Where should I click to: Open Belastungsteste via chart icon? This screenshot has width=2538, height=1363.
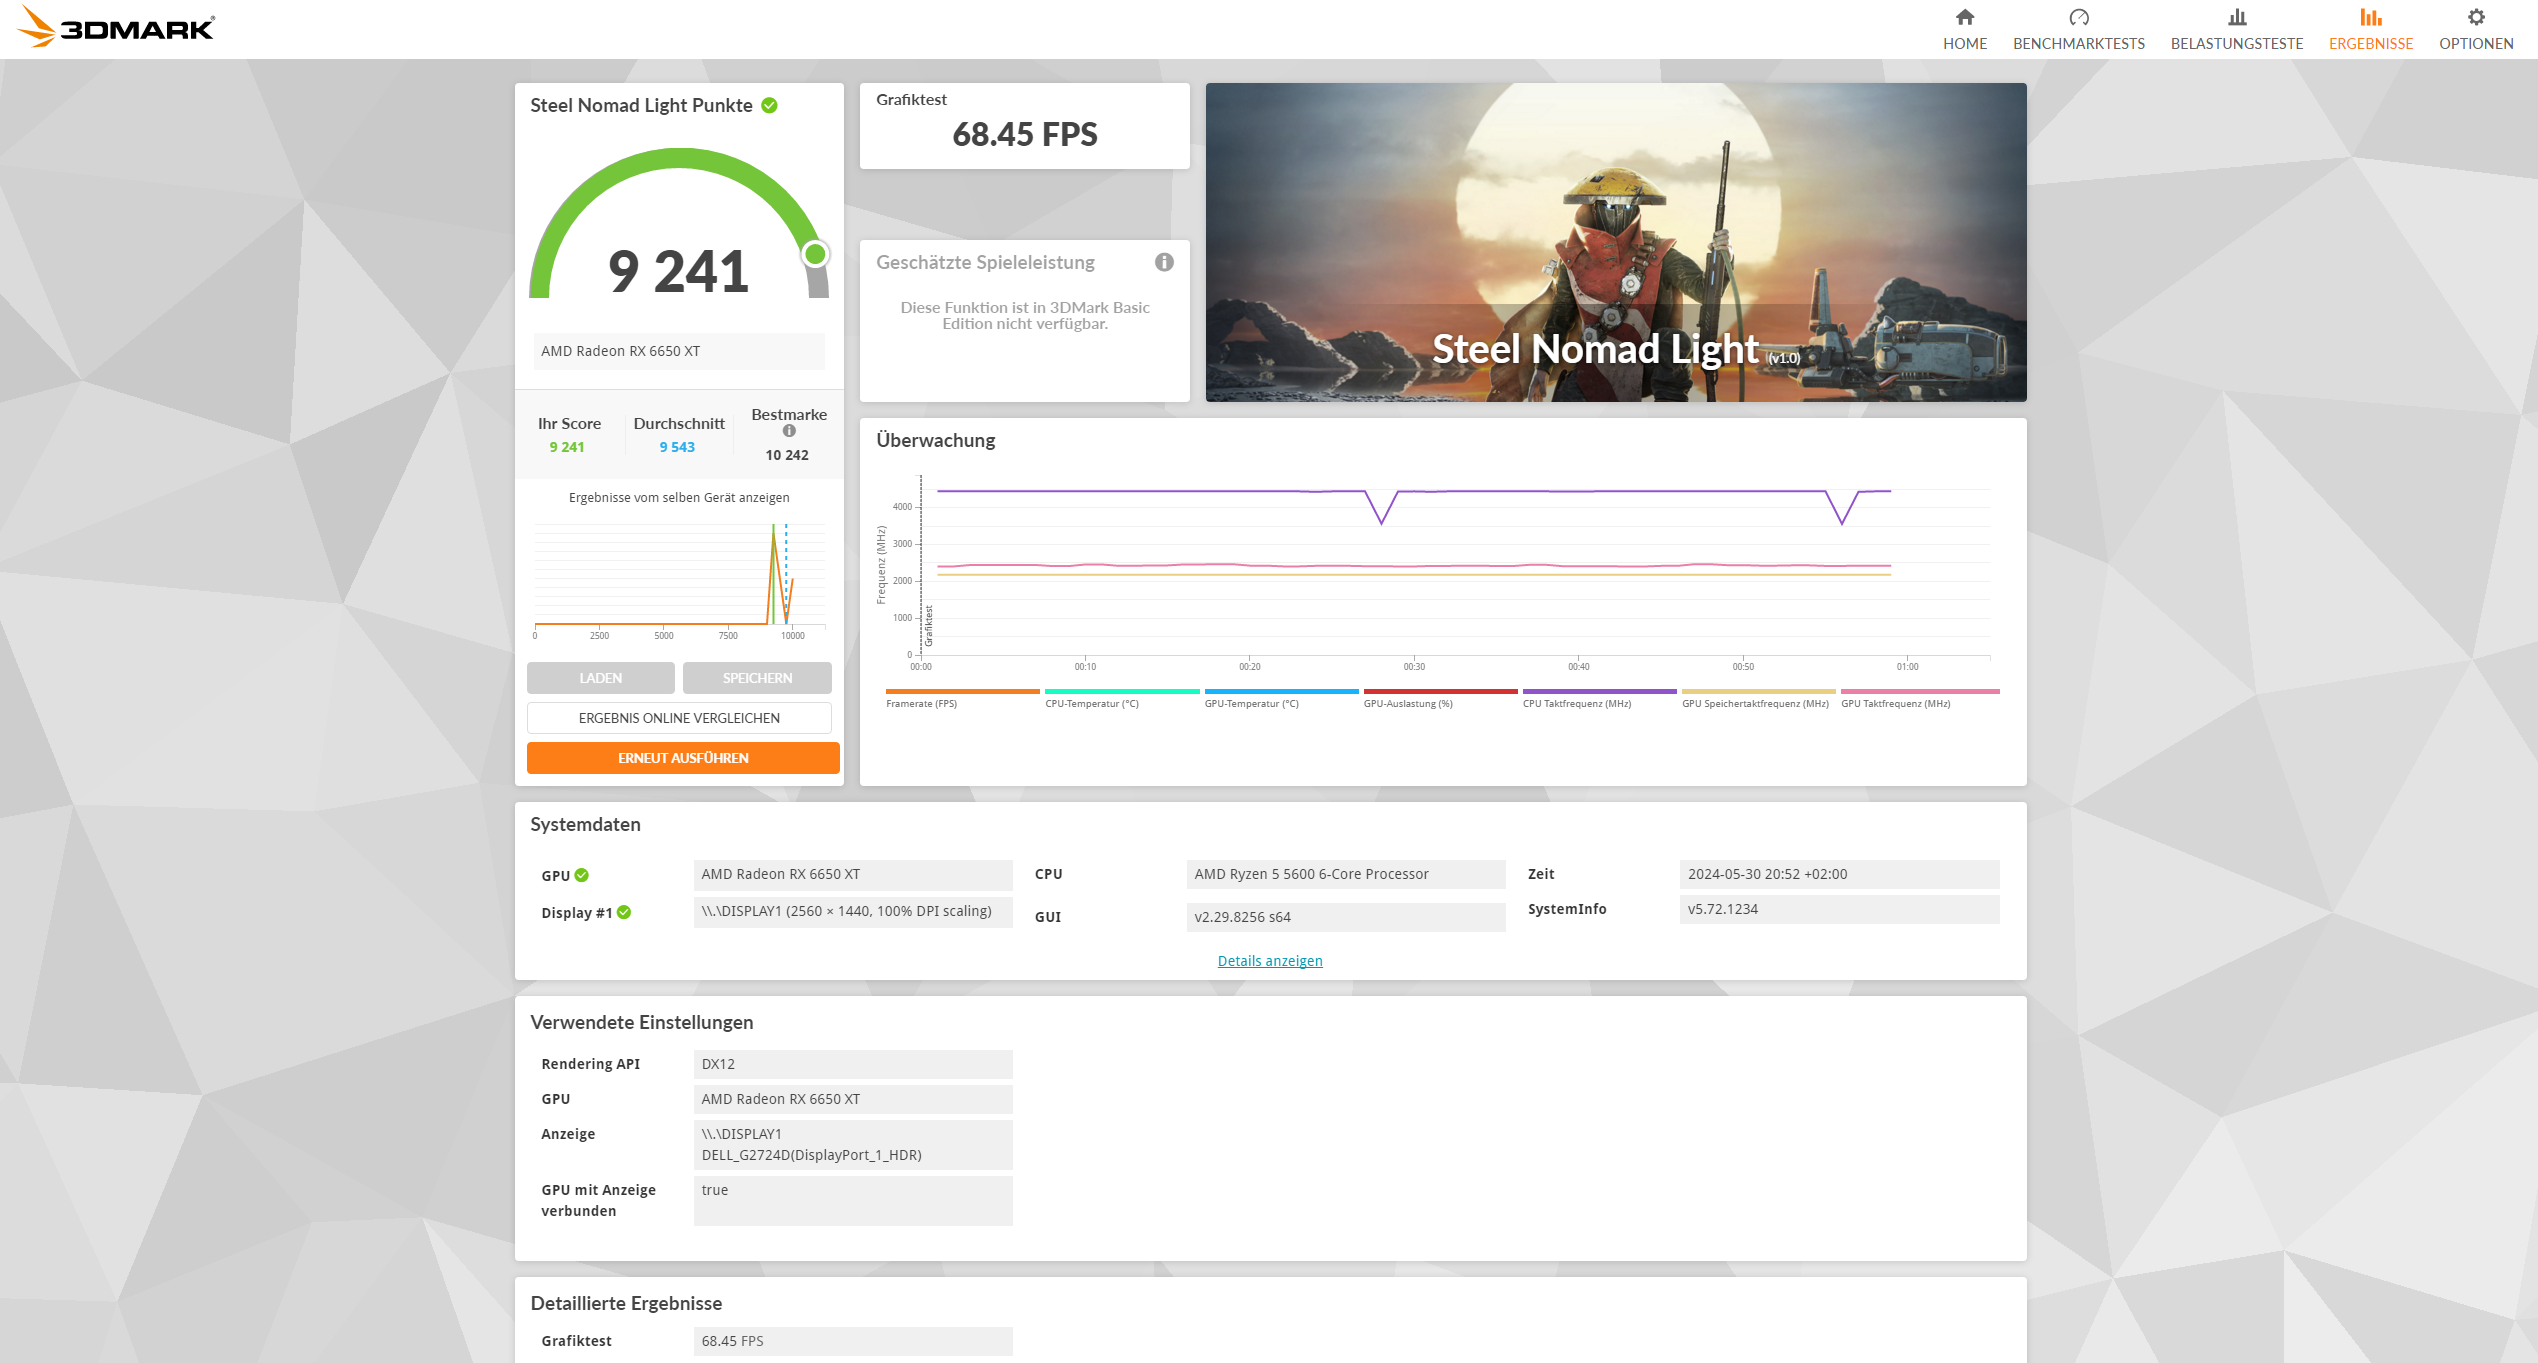pos(2236,17)
